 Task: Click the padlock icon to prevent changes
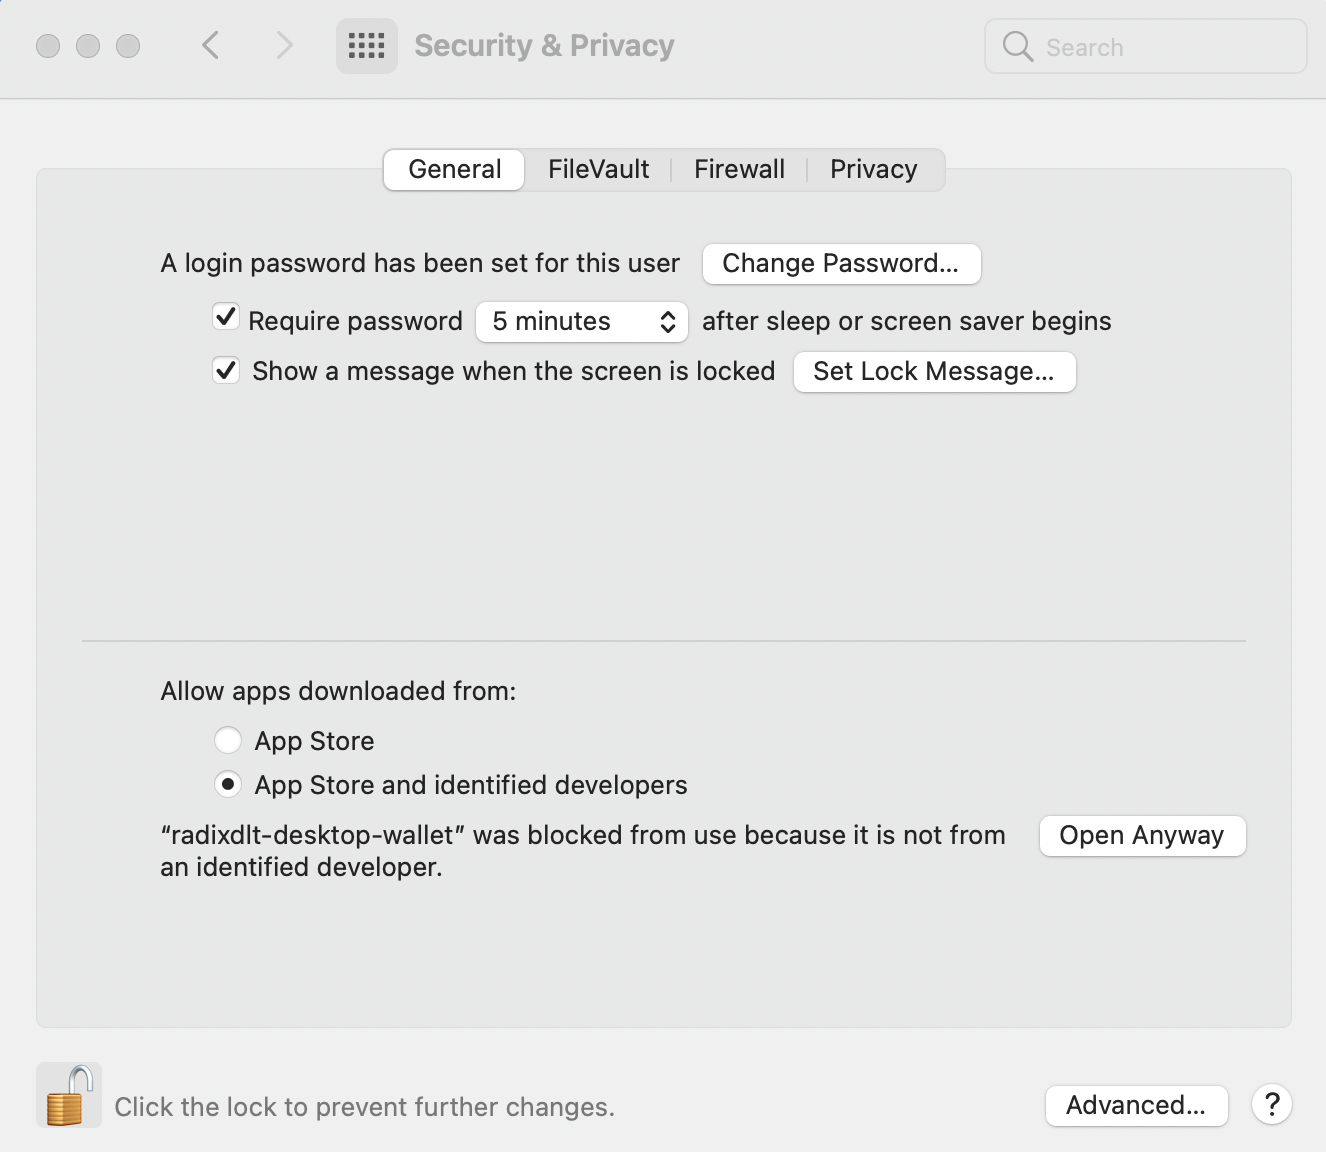(68, 1096)
